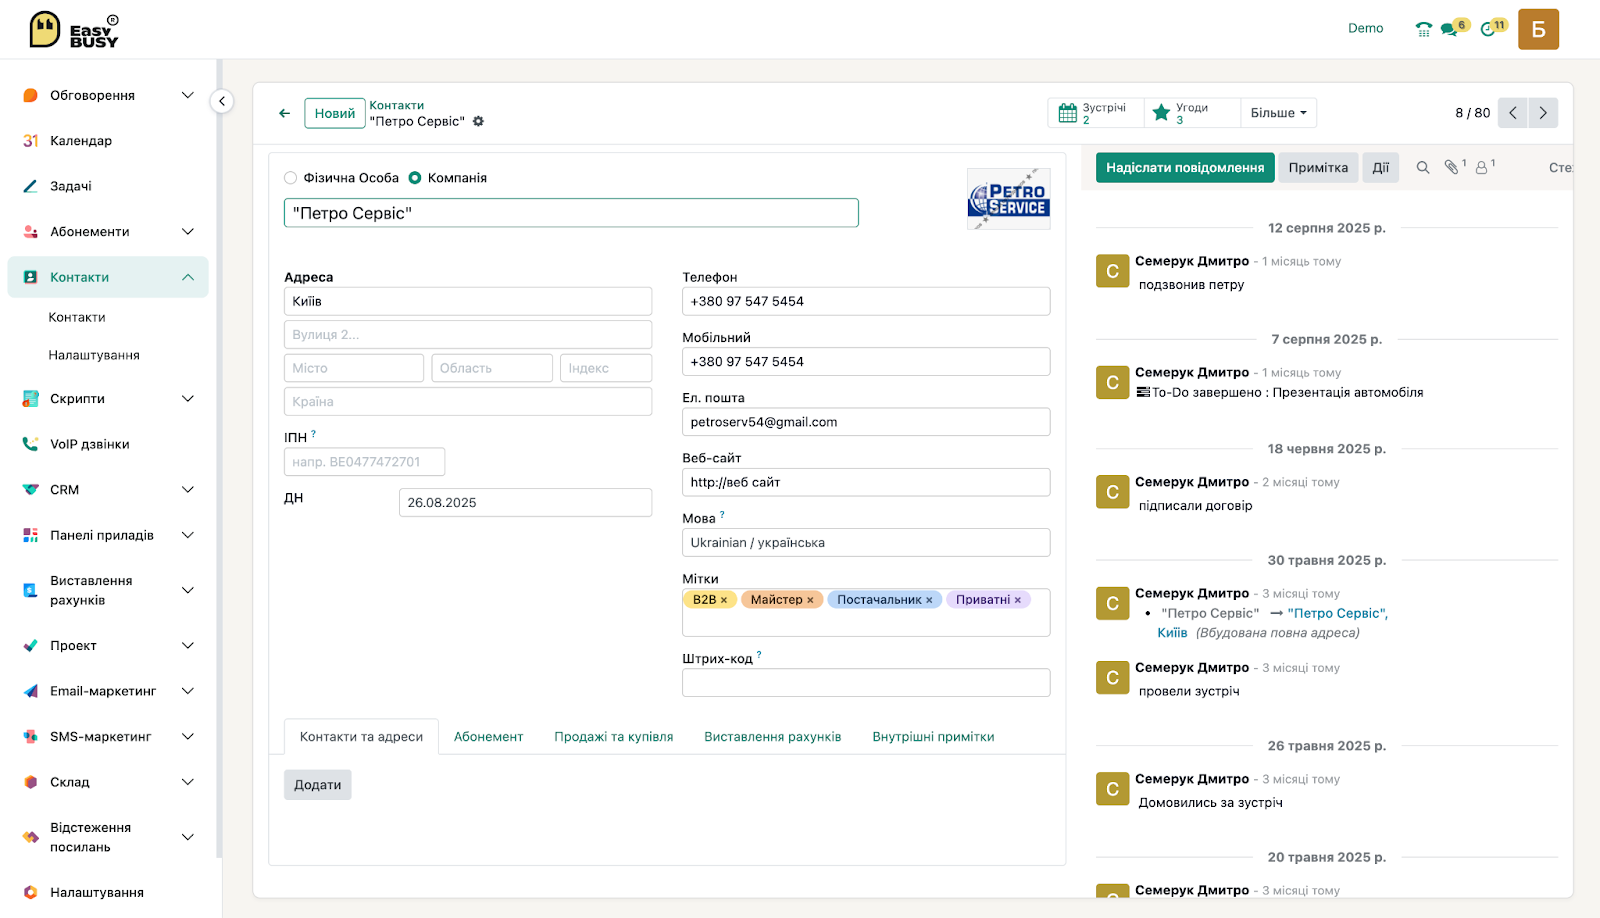
Task: Click the CRM sidebar icon
Action: (x=30, y=490)
